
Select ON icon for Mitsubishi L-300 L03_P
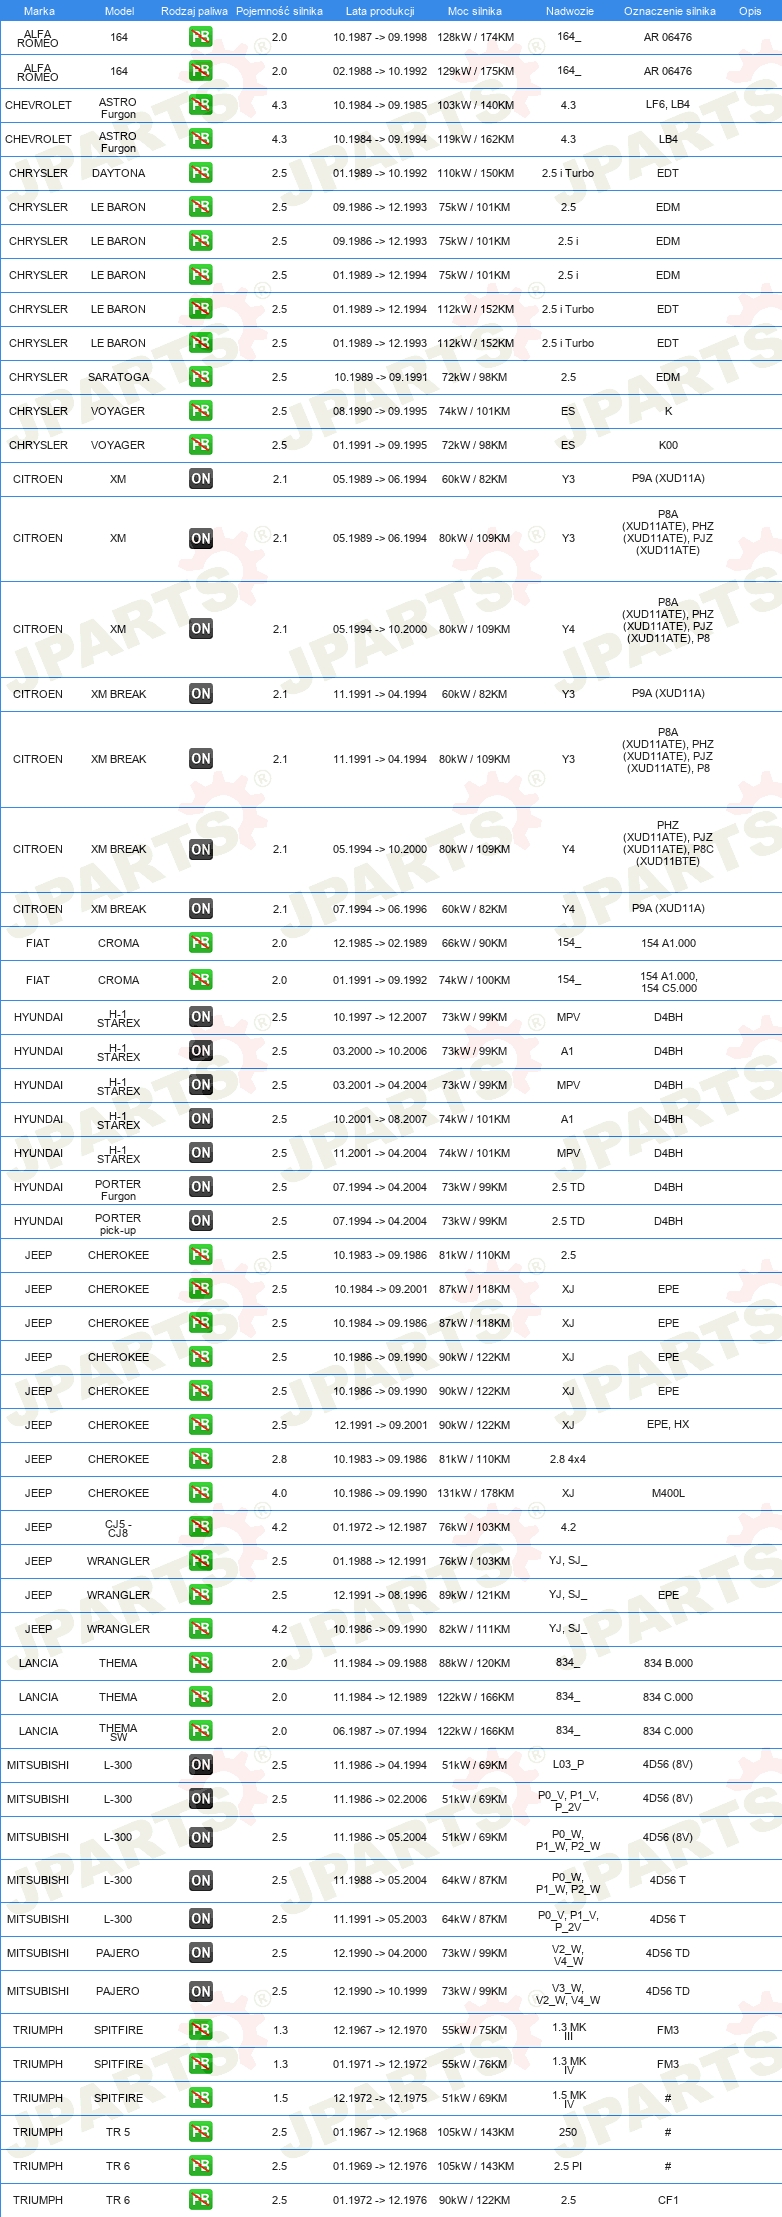pyautogui.click(x=200, y=1765)
